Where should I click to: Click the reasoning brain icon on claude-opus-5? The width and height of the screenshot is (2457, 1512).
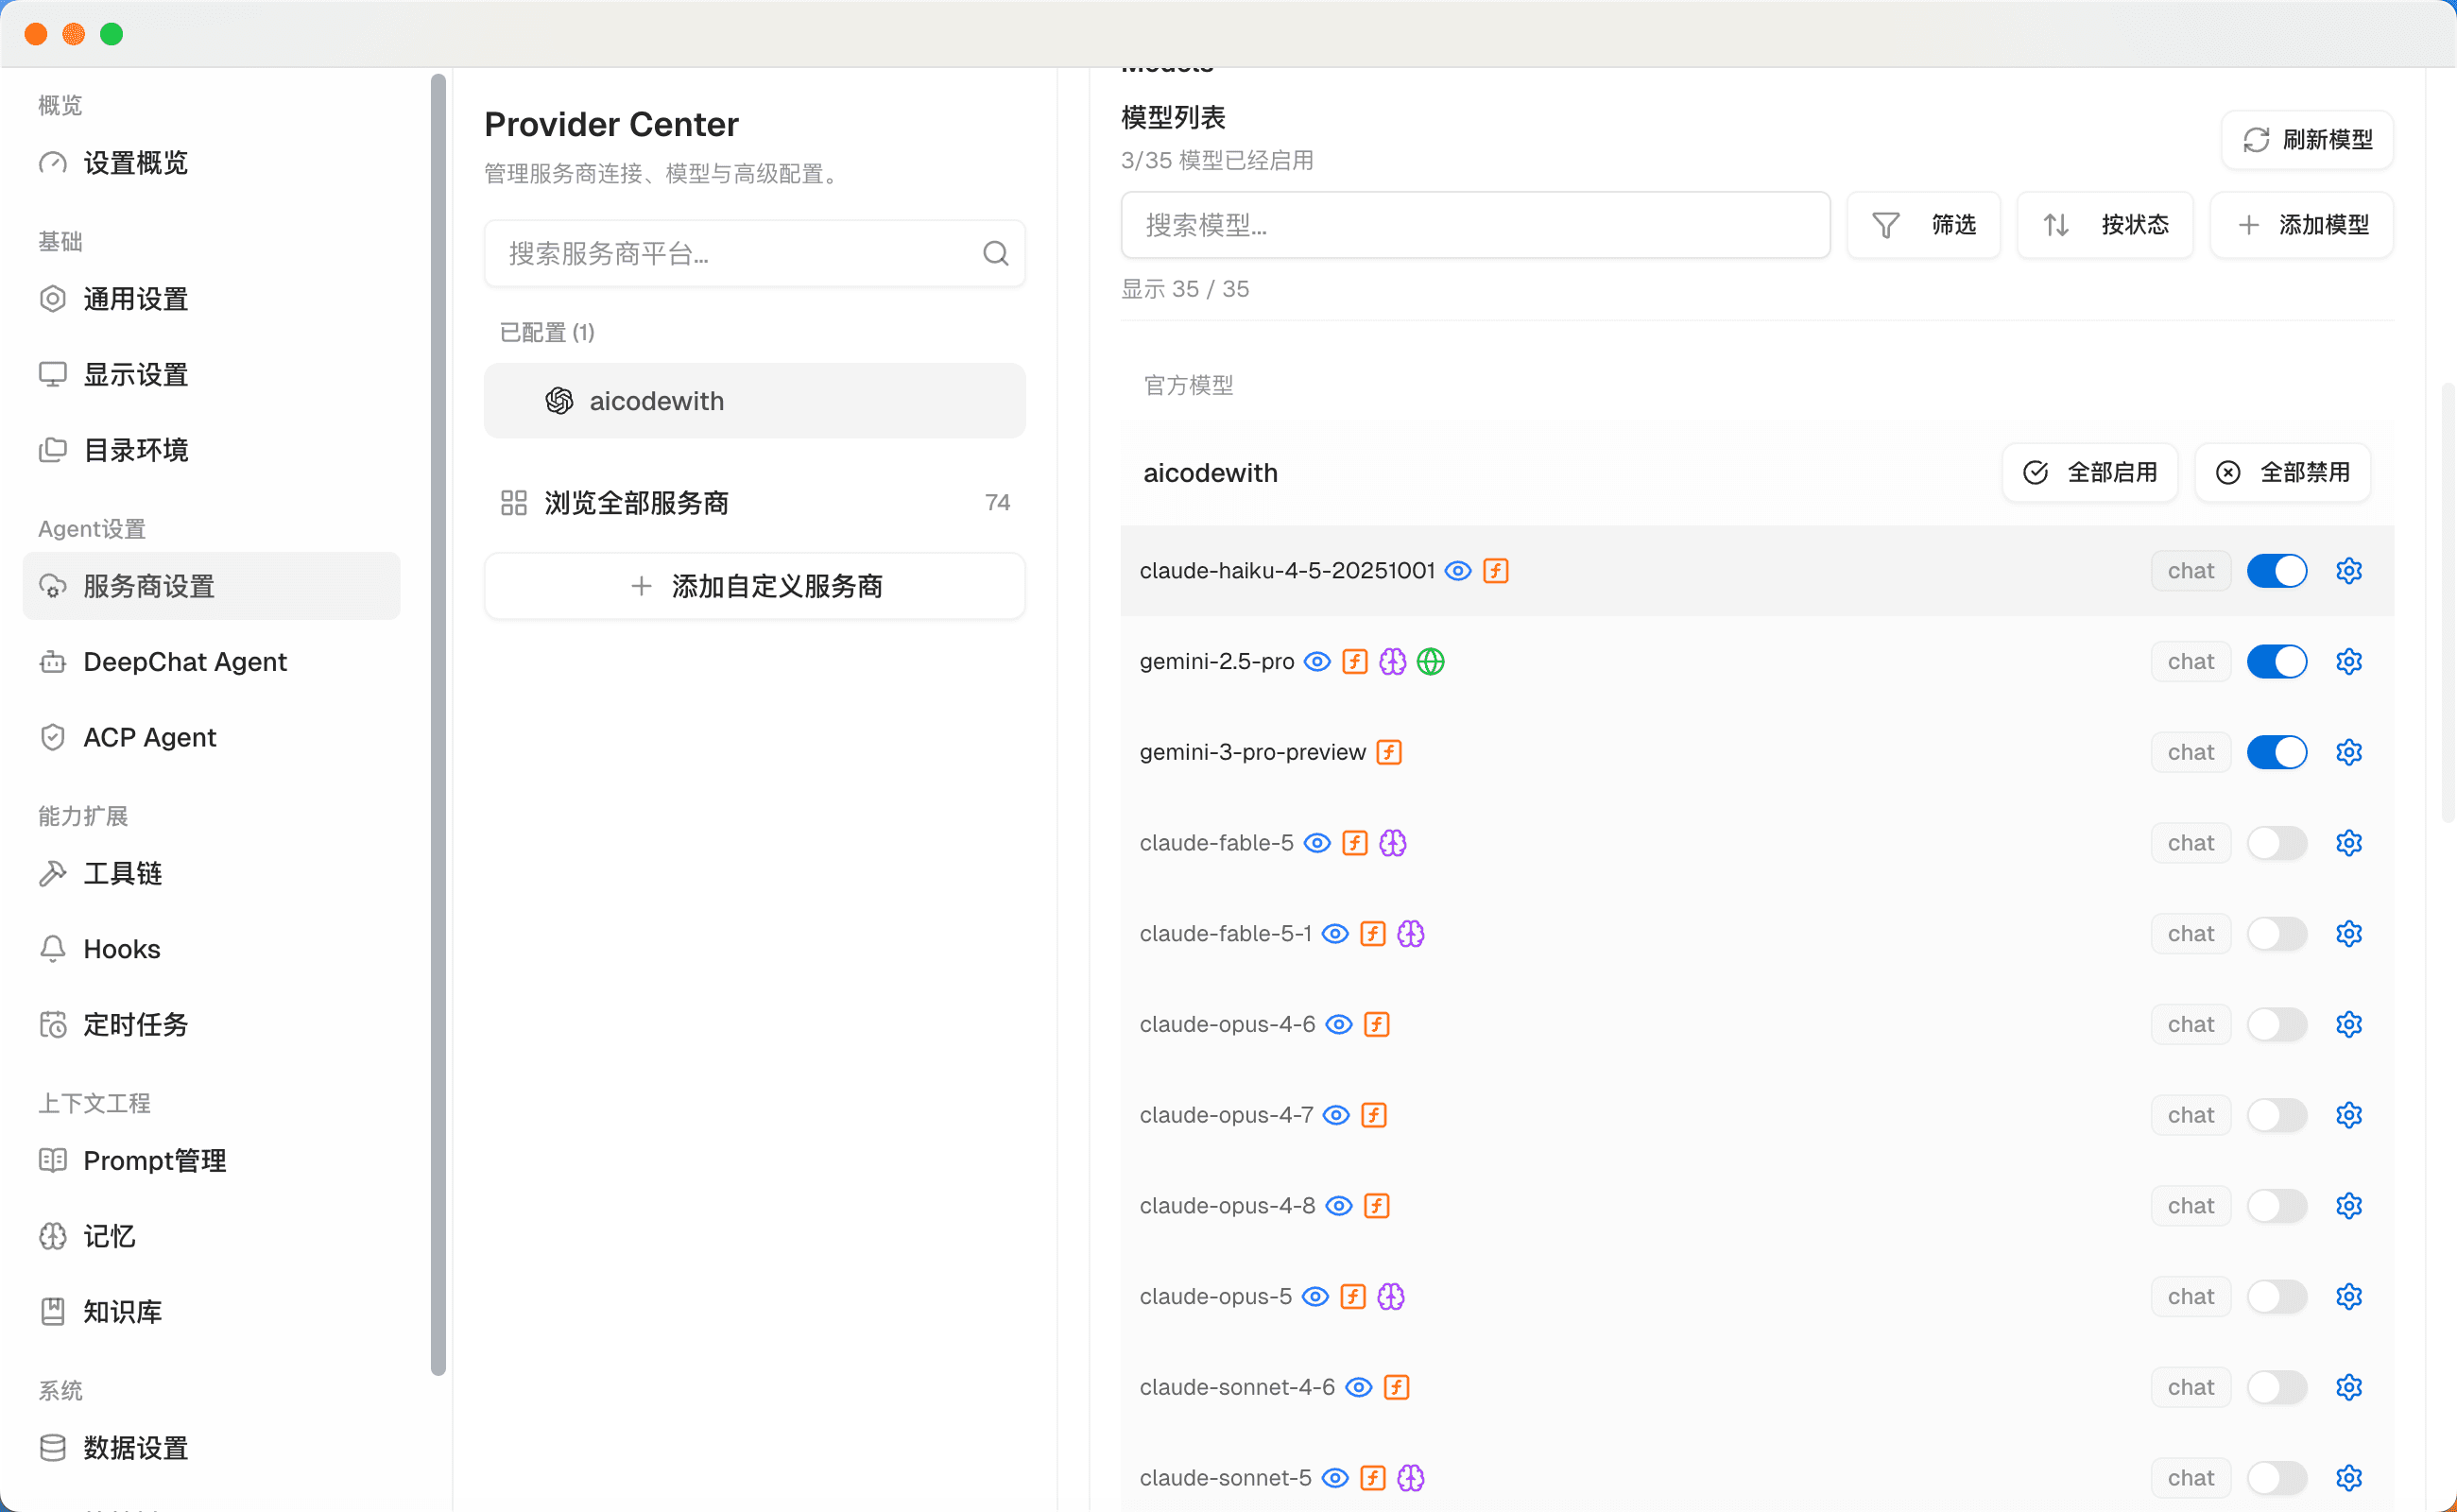point(1390,1296)
